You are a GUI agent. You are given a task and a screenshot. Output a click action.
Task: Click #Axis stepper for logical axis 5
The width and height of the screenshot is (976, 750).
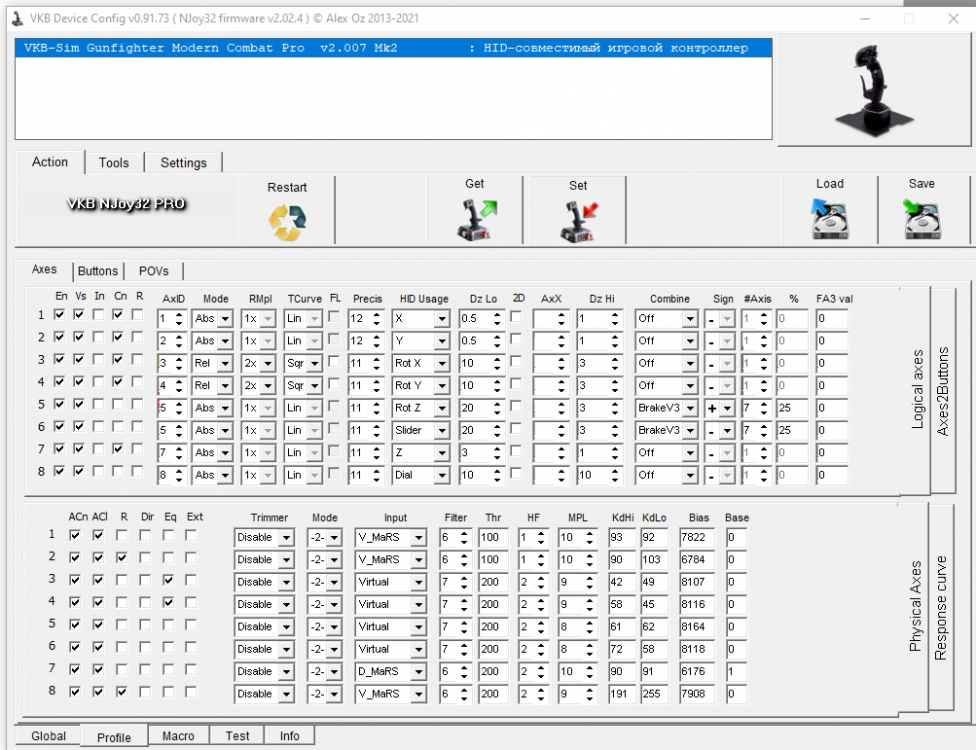(764, 408)
